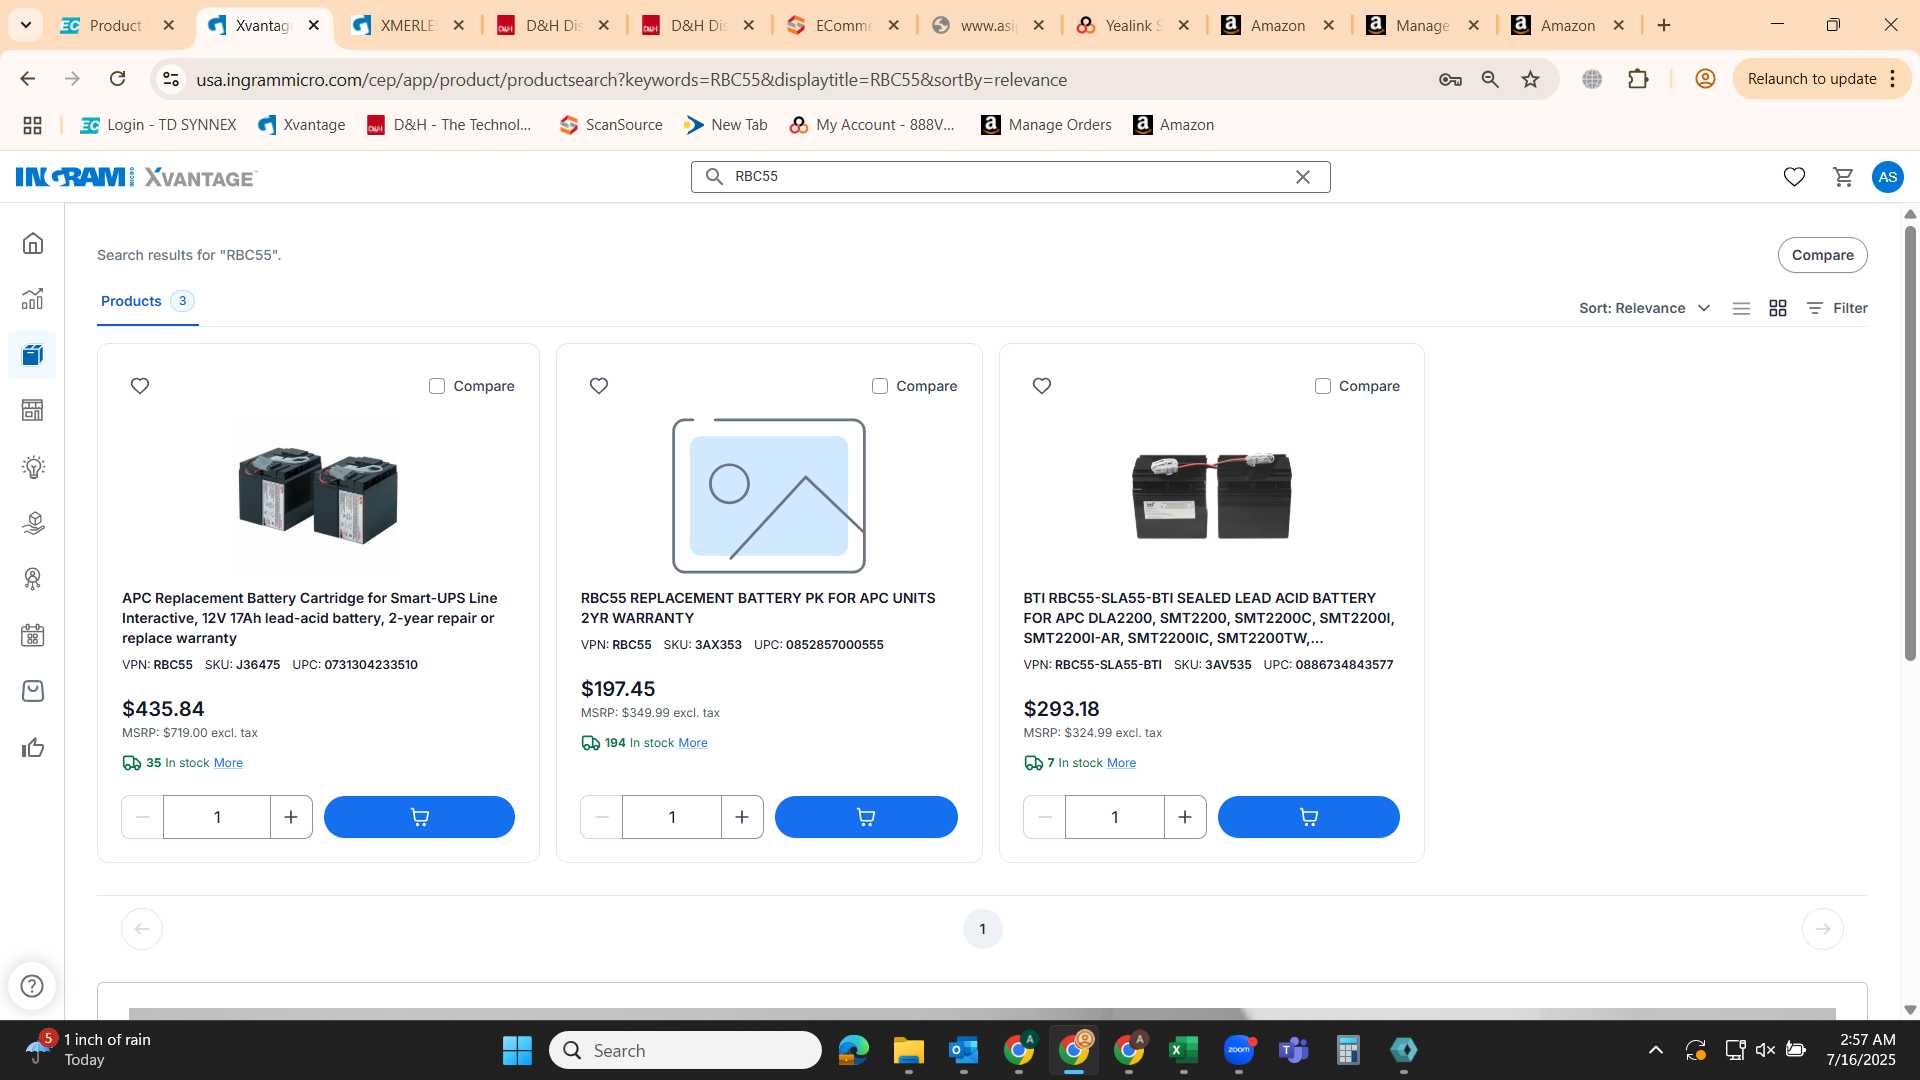Image resolution: width=1920 pixels, height=1080 pixels.
Task: Increase quantity for the $197.45 product
Action: [x=742, y=817]
